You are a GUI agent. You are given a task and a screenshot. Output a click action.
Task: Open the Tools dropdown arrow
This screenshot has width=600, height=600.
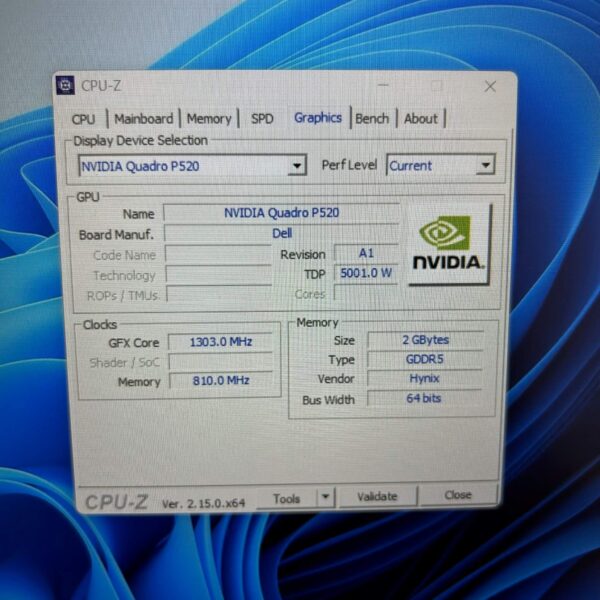coord(326,497)
